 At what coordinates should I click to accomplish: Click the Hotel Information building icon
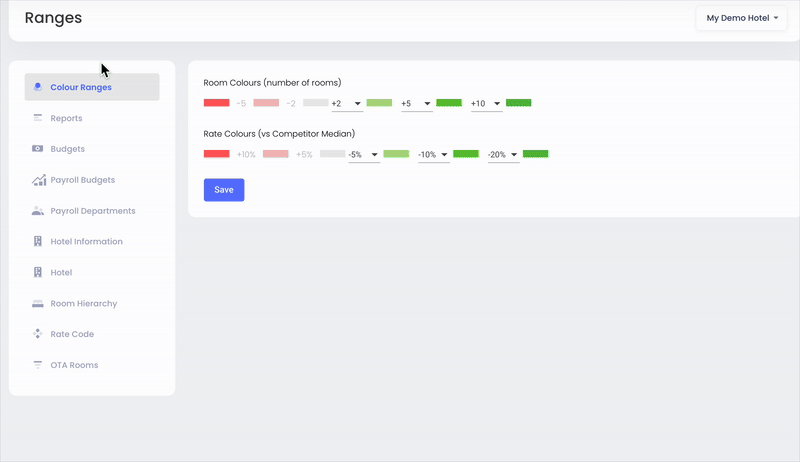(38, 241)
